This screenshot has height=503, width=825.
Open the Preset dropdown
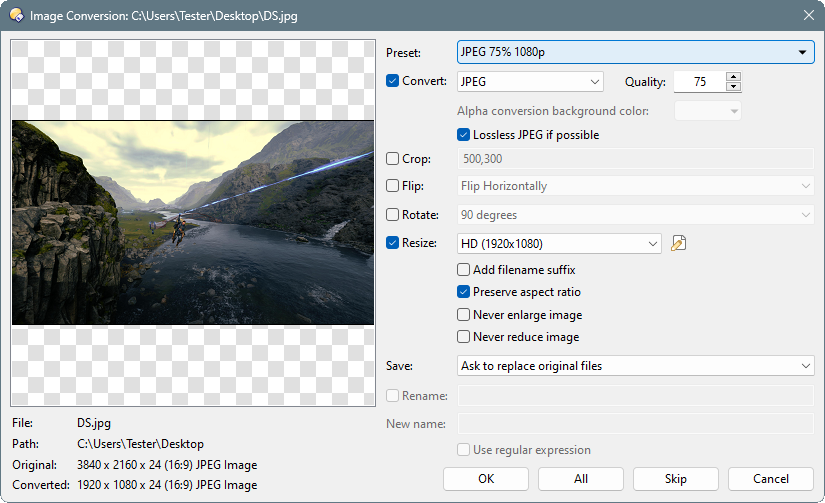[x=636, y=52]
